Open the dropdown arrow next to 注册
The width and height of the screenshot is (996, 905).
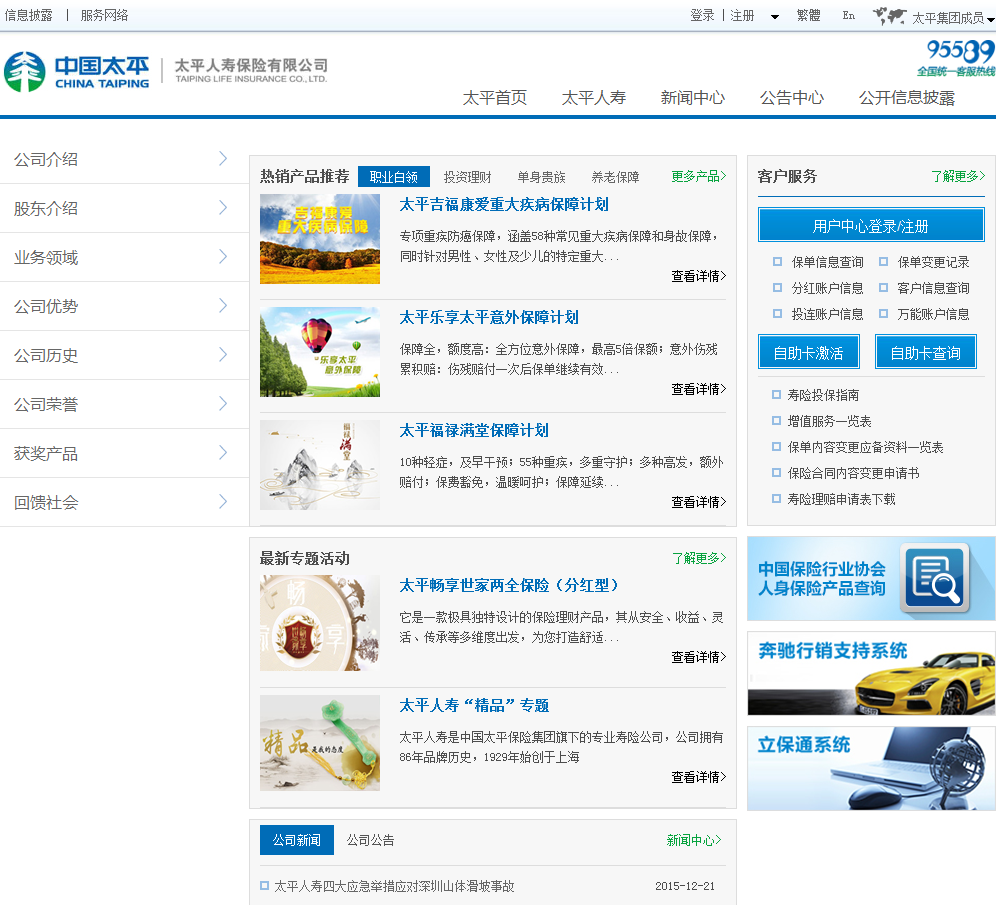pyautogui.click(x=774, y=17)
